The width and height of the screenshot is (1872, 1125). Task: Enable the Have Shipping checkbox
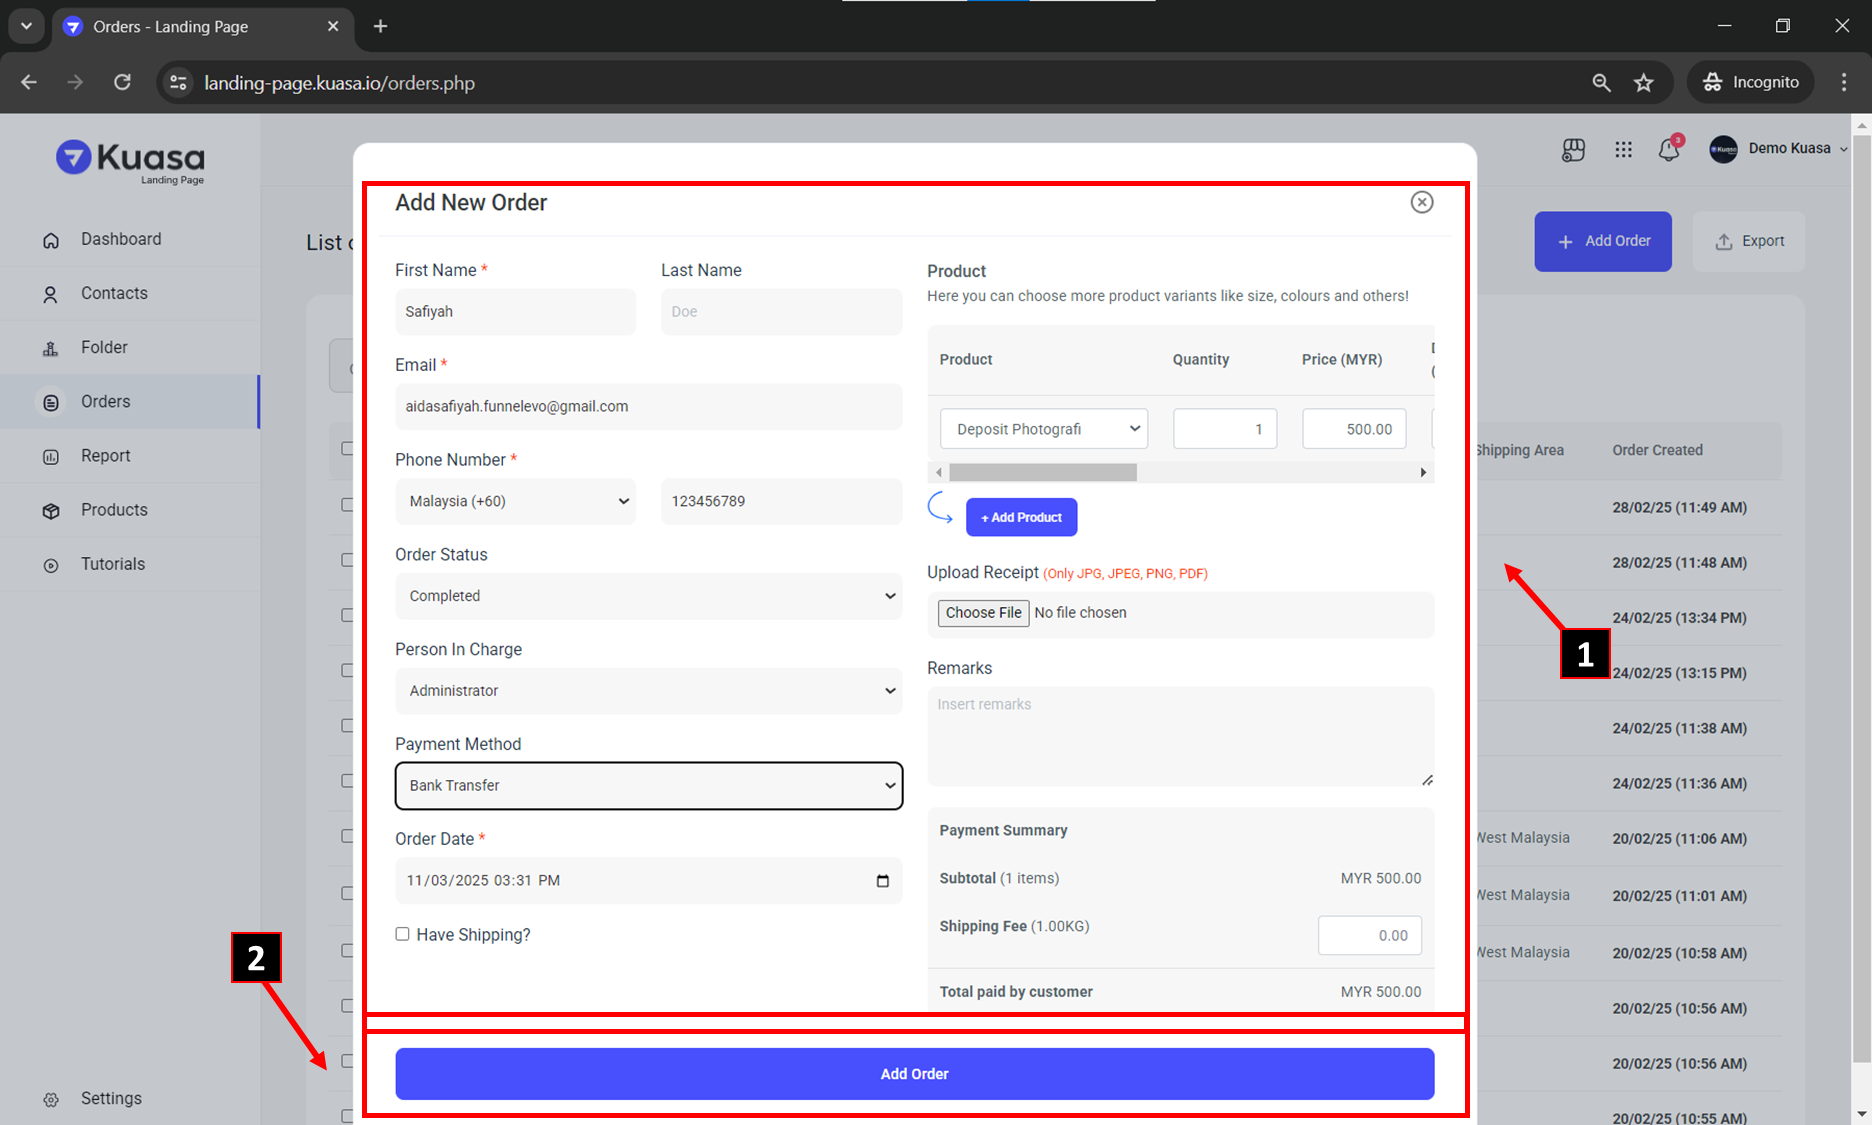point(403,934)
